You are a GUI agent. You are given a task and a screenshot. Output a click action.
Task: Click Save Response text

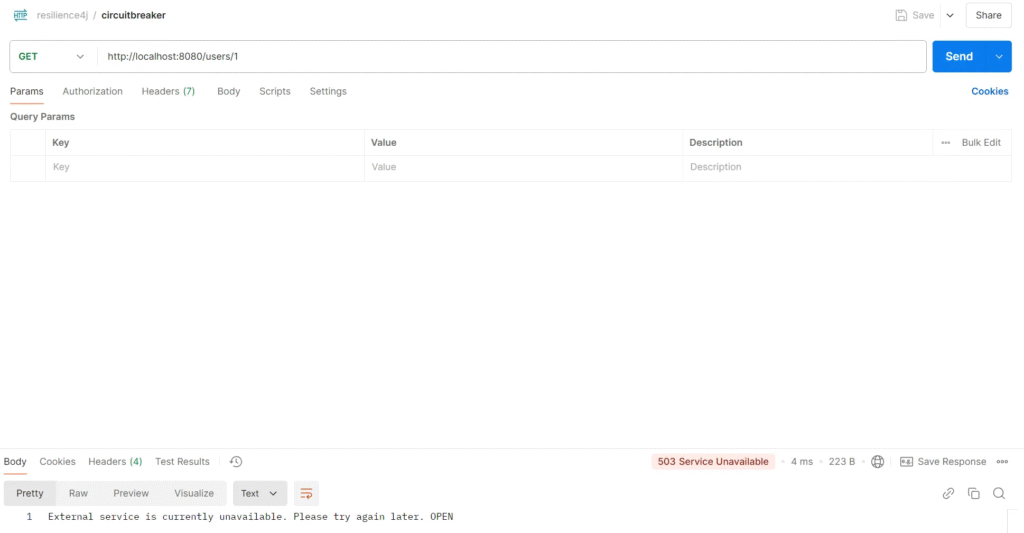pyautogui.click(x=952, y=462)
